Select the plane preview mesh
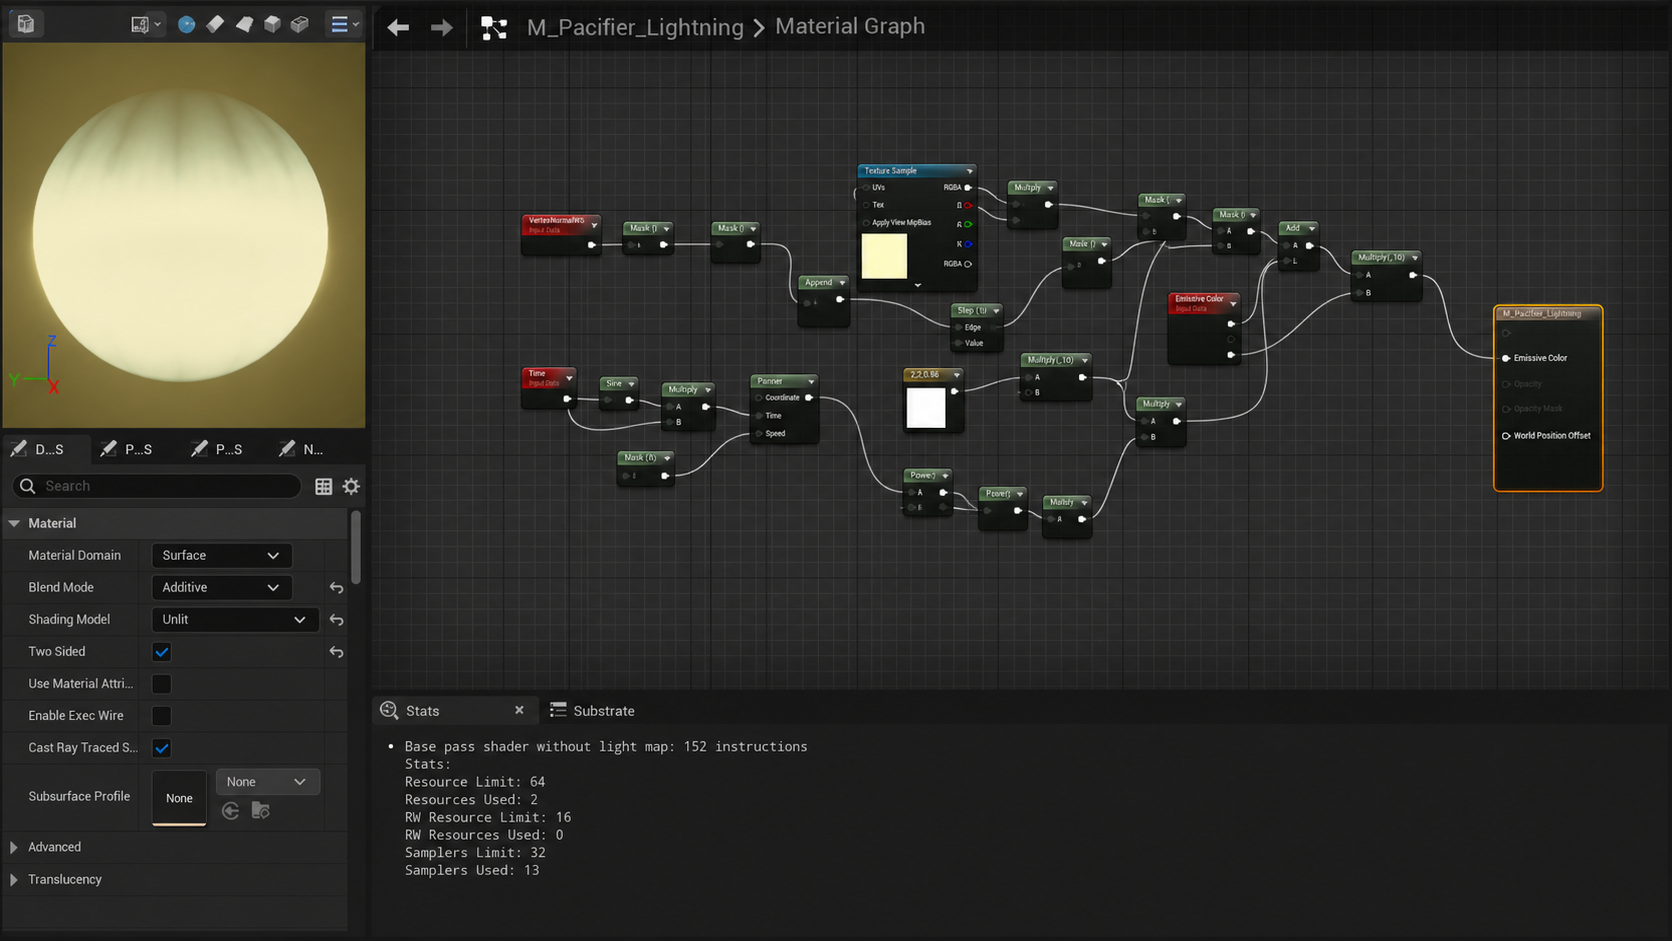 coord(244,24)
